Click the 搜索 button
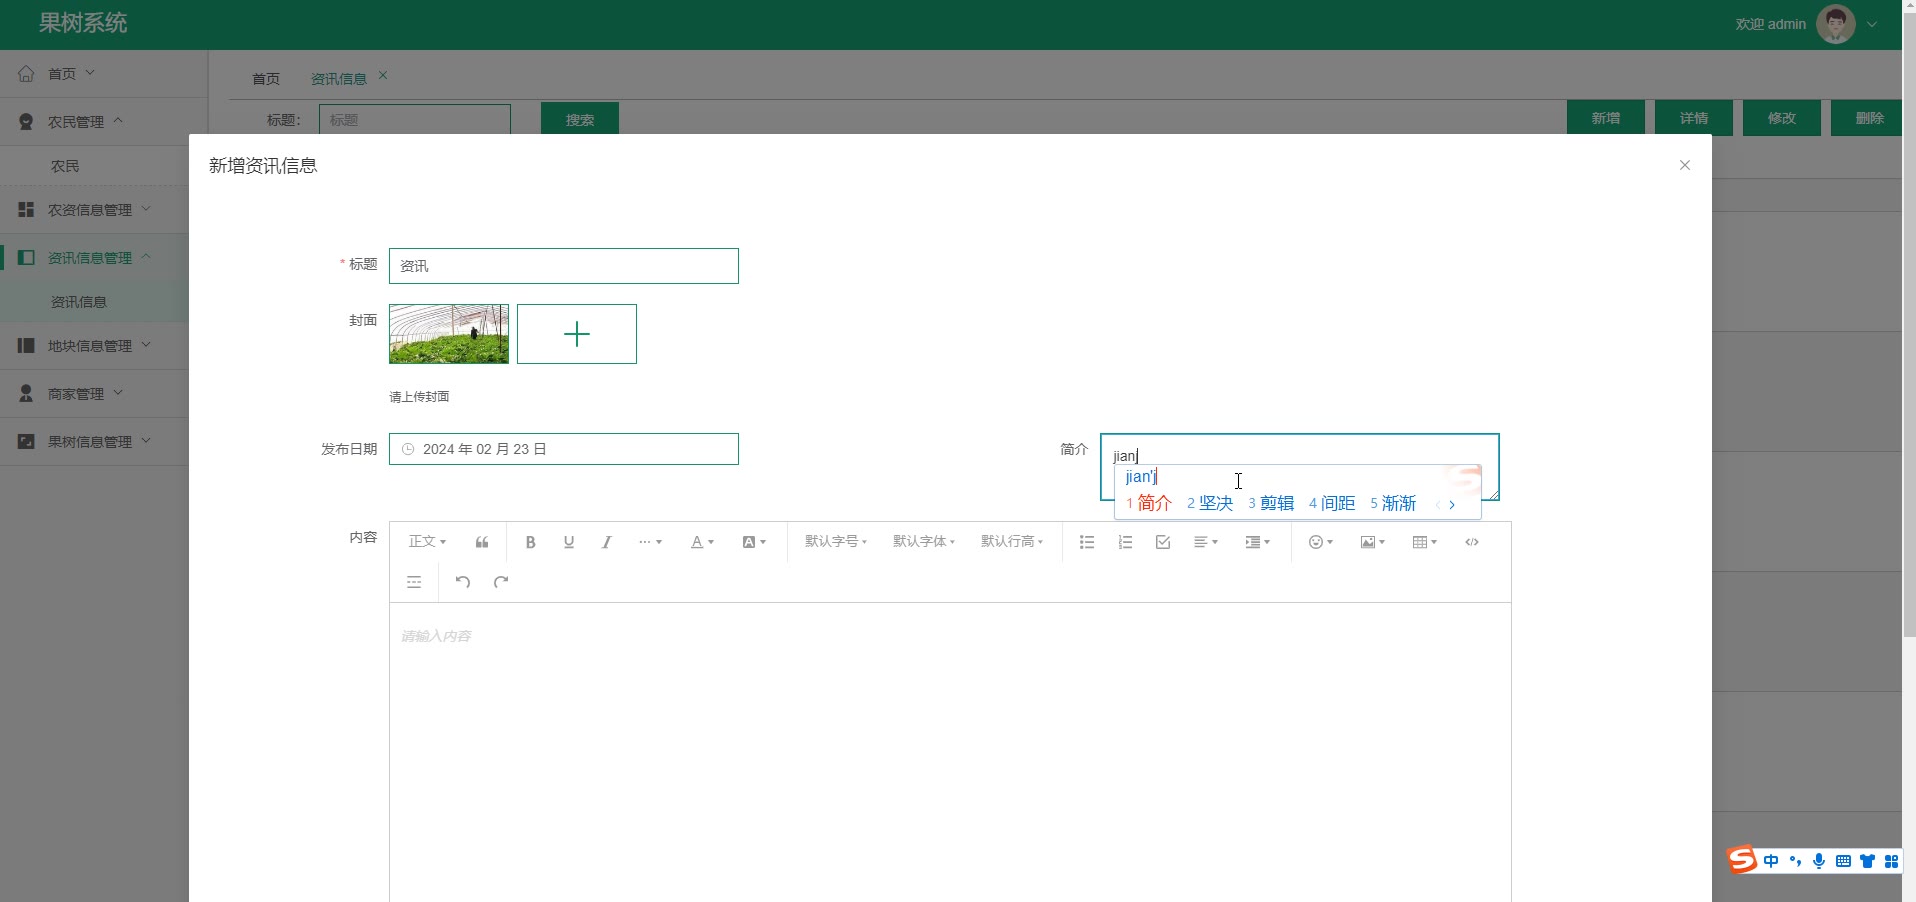 coord(580,119)
